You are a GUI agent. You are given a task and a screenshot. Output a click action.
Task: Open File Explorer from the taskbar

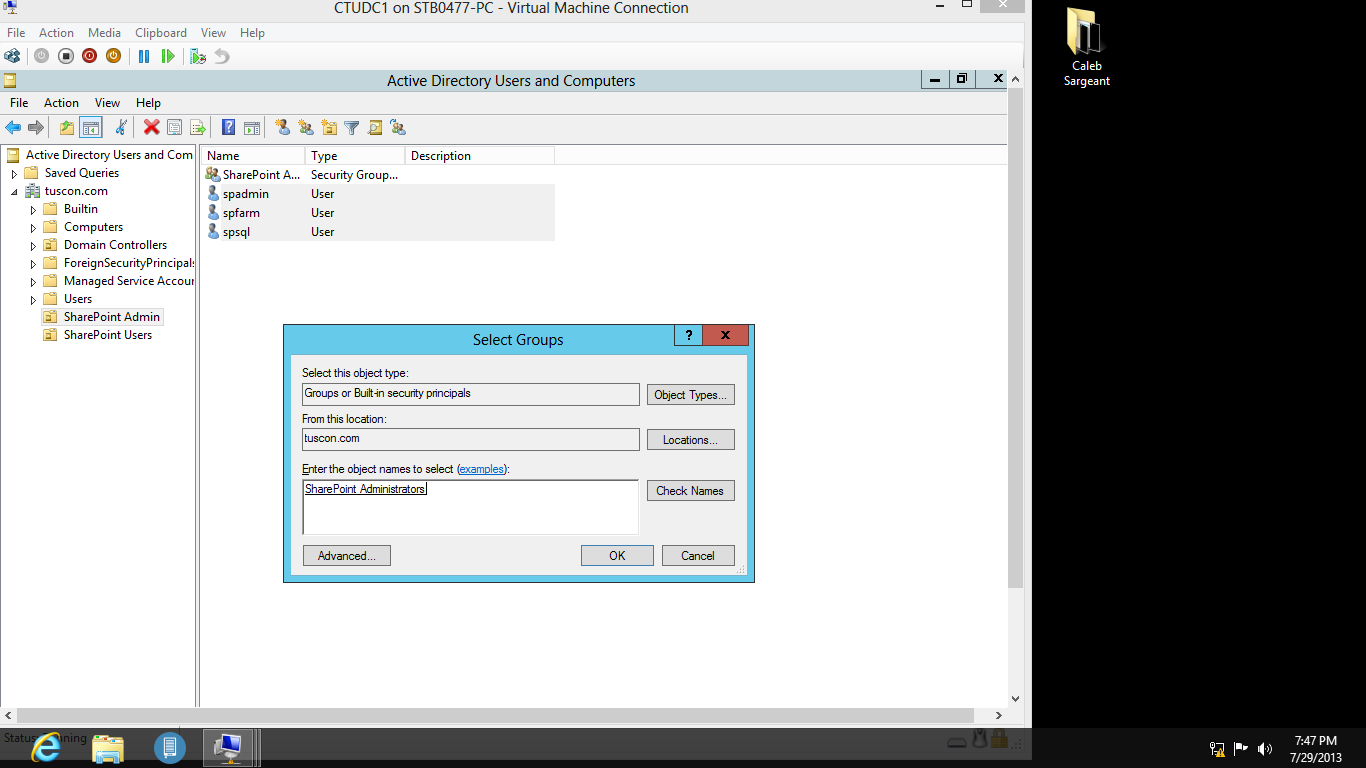click(108, 748)
